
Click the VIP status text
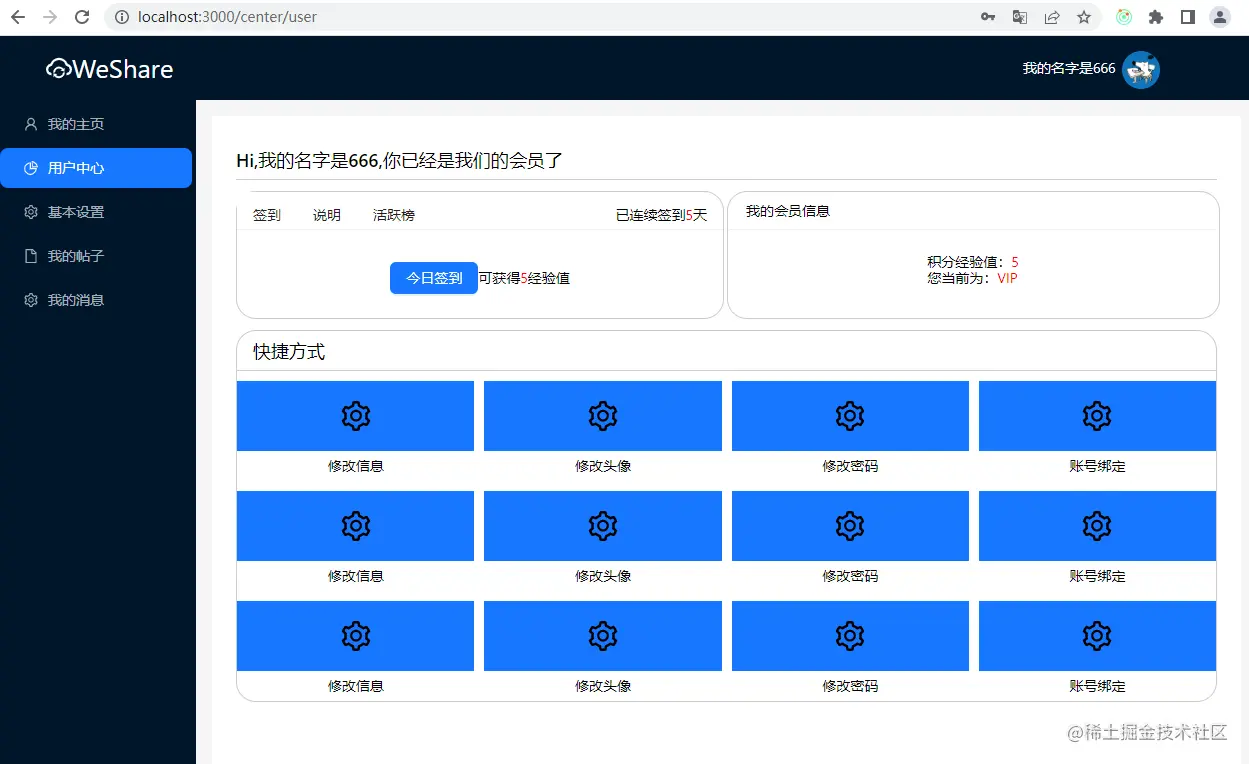coord(1007,278)
